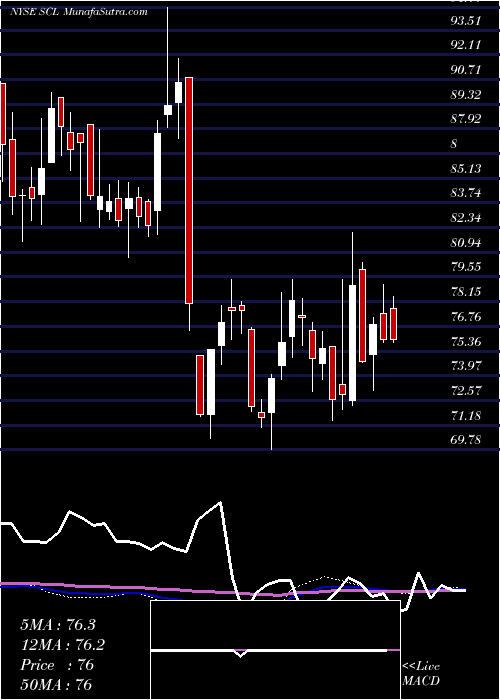Click the 90.71 price axis label
This screenshot has width=500, height=700.
(466, 70)
